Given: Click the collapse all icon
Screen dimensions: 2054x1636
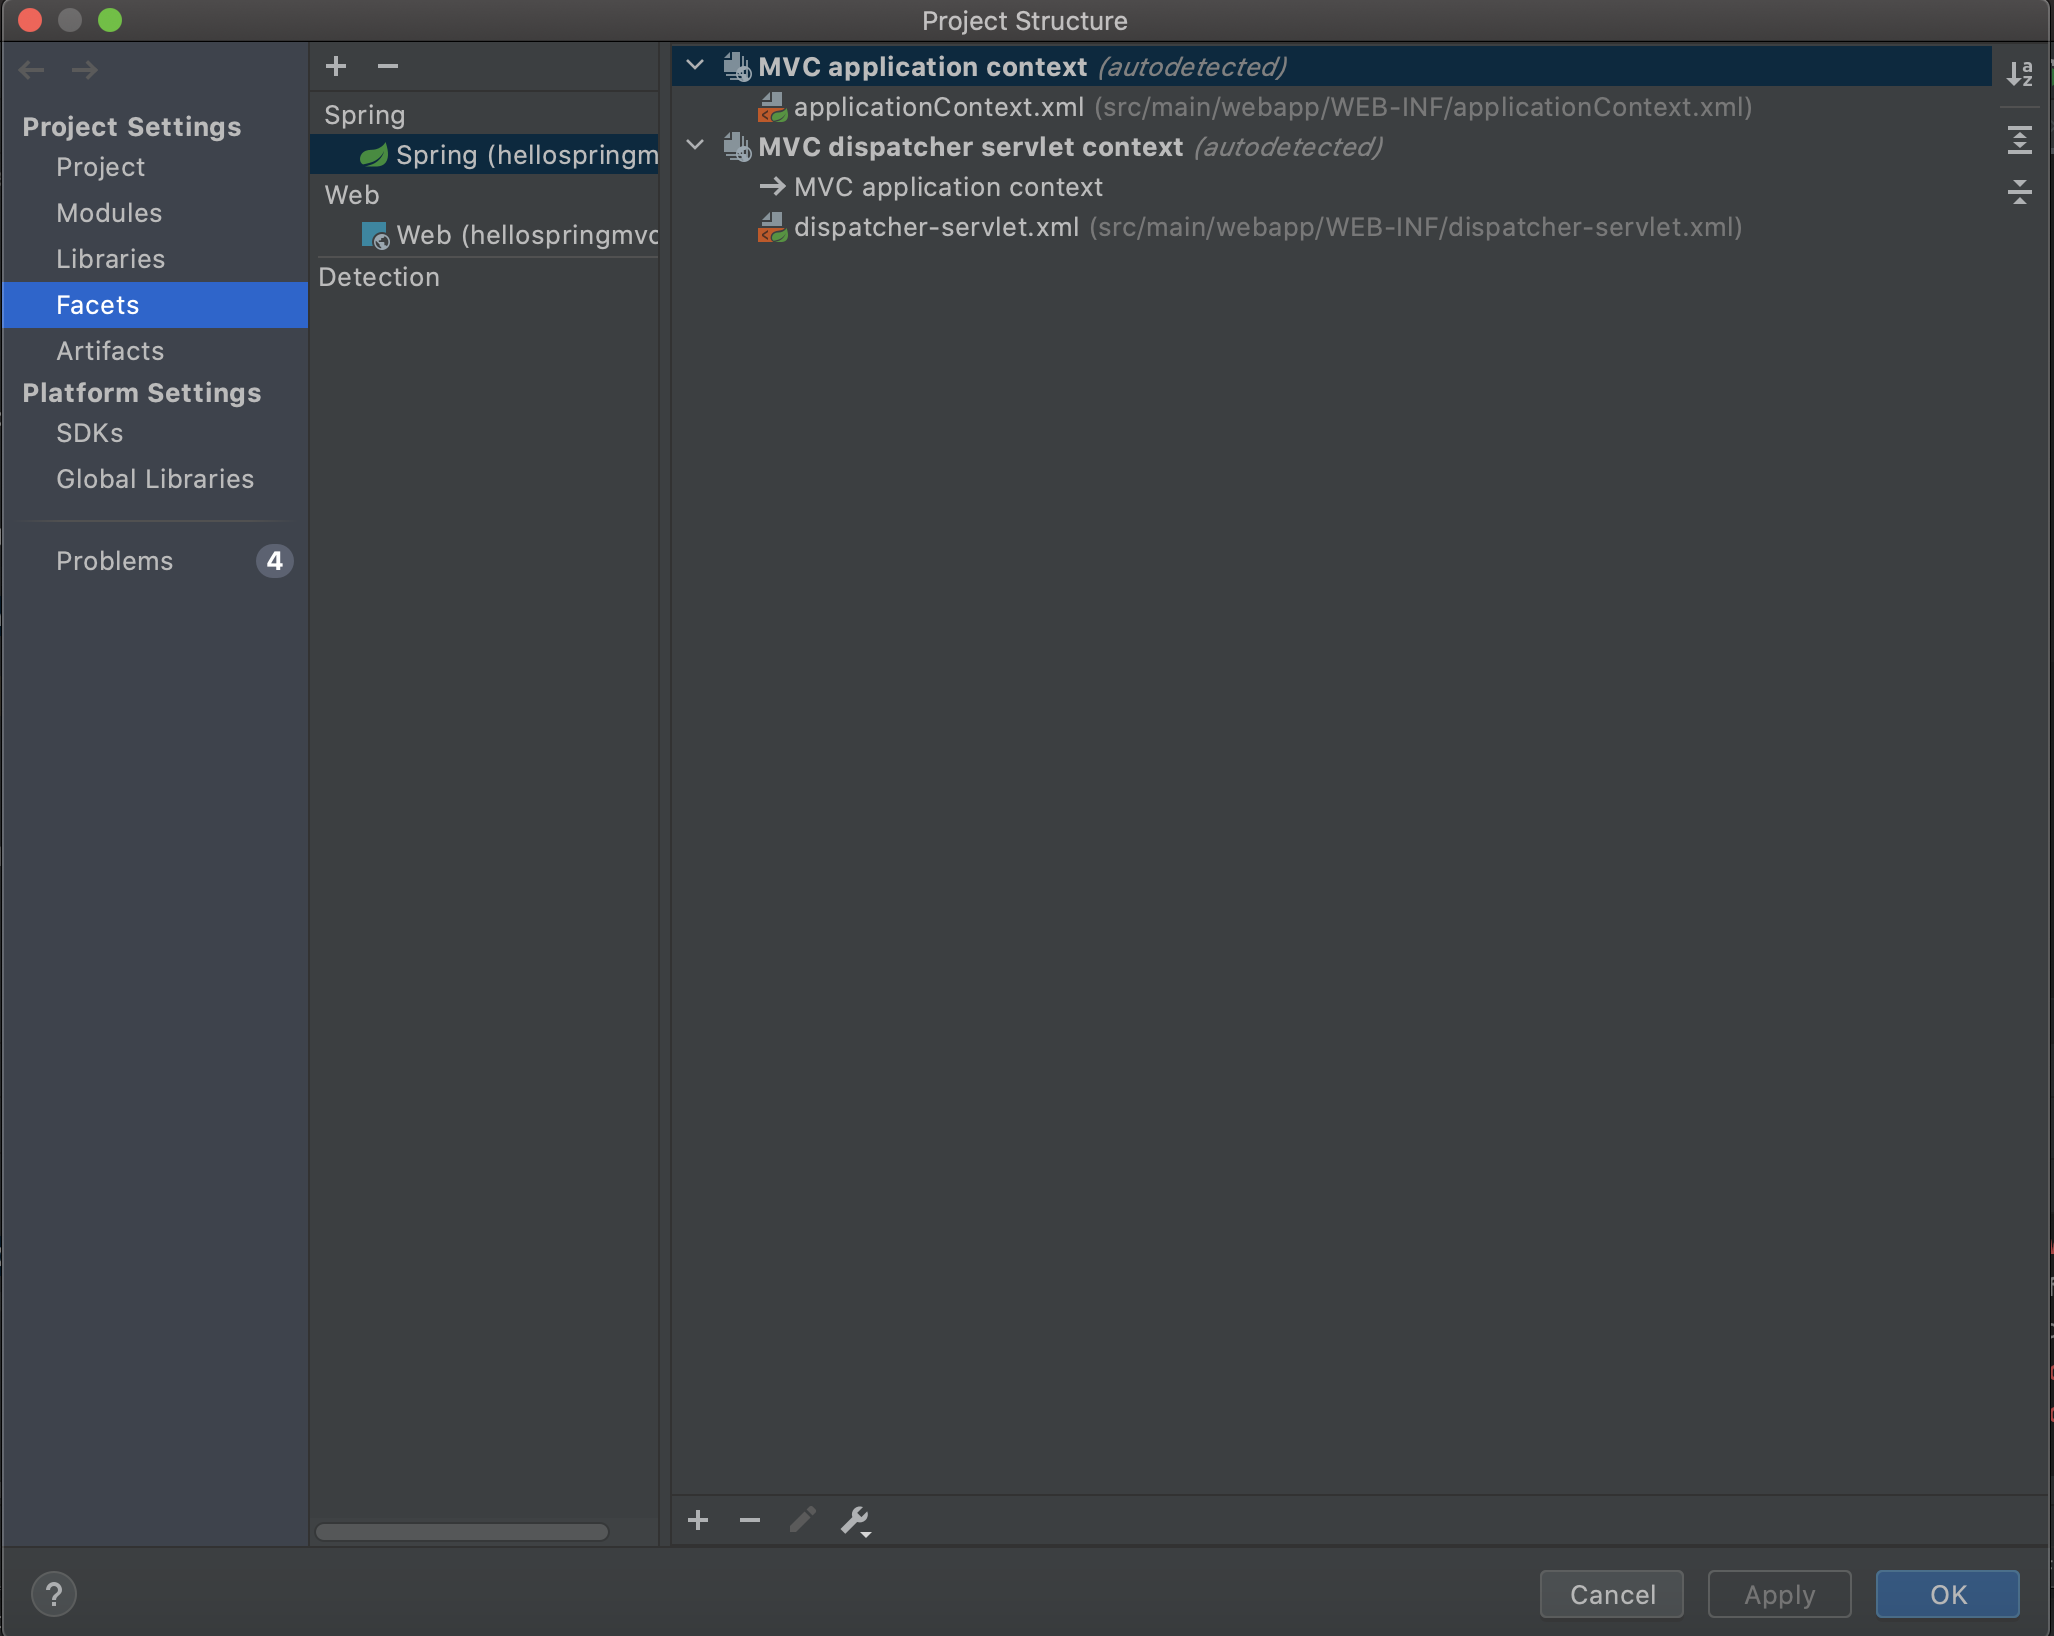Looking at the screenshot, I should (2019, 192).
